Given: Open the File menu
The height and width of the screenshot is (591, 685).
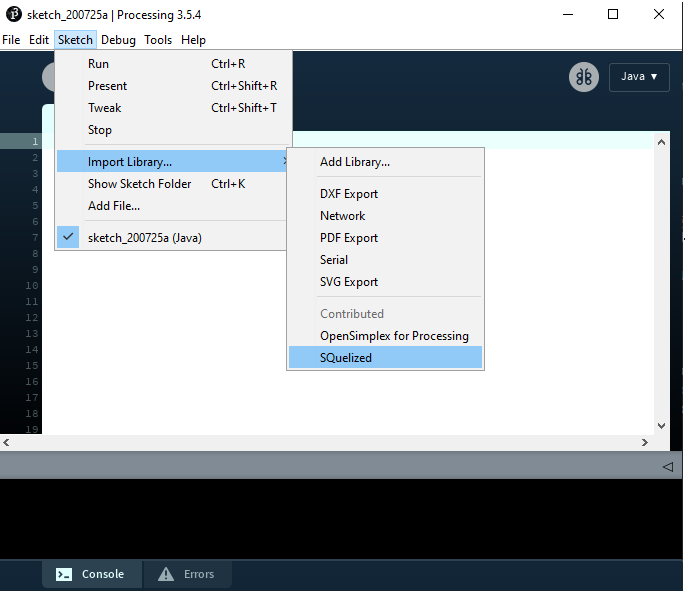Looking at the screenshot, I should click(x=11, y=40).
